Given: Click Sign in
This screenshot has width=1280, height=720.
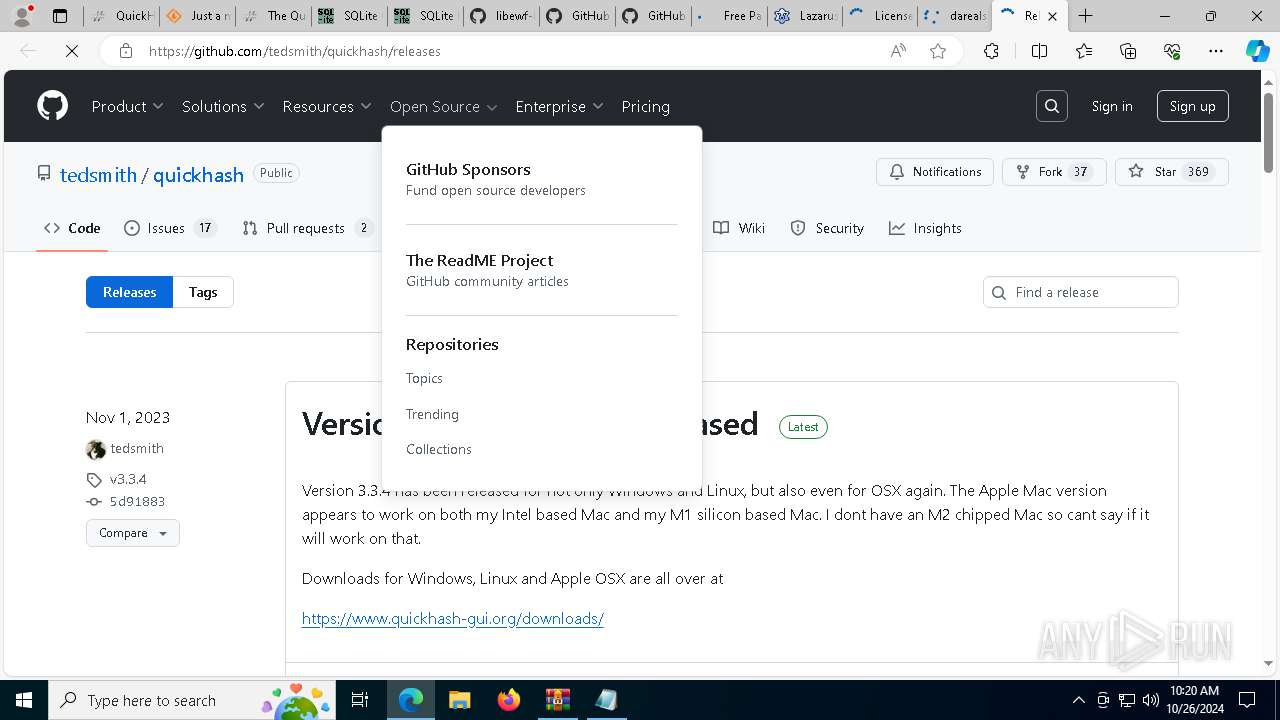Looking at the screenshot, I should [1112, 106].
